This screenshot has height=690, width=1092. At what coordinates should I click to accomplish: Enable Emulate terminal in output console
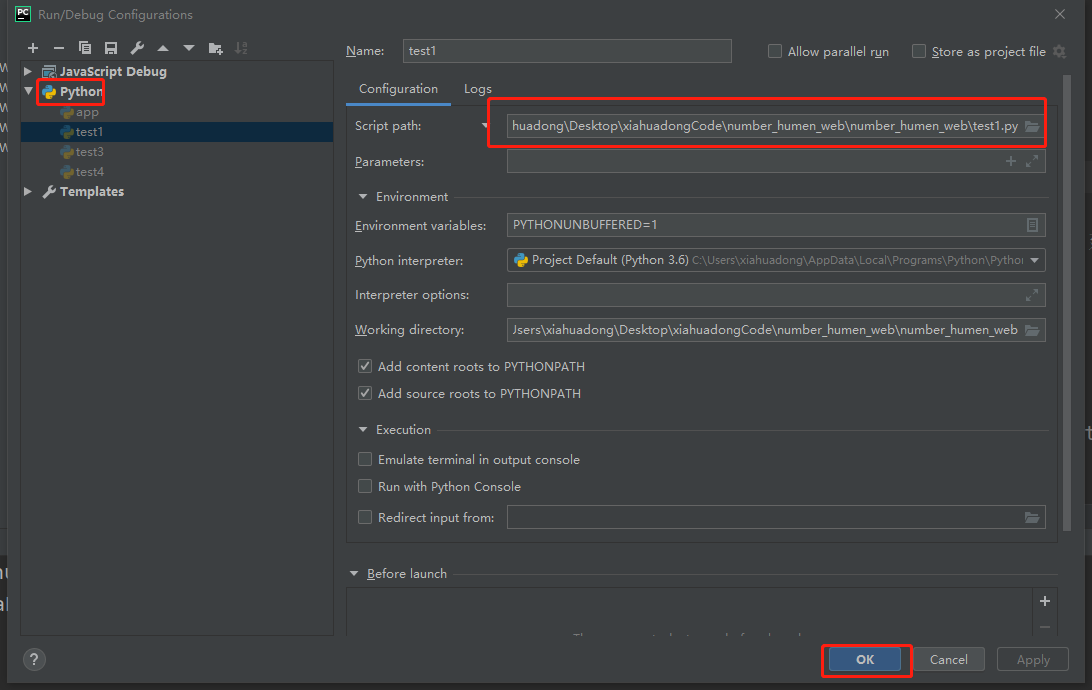(x=365, y=460)
